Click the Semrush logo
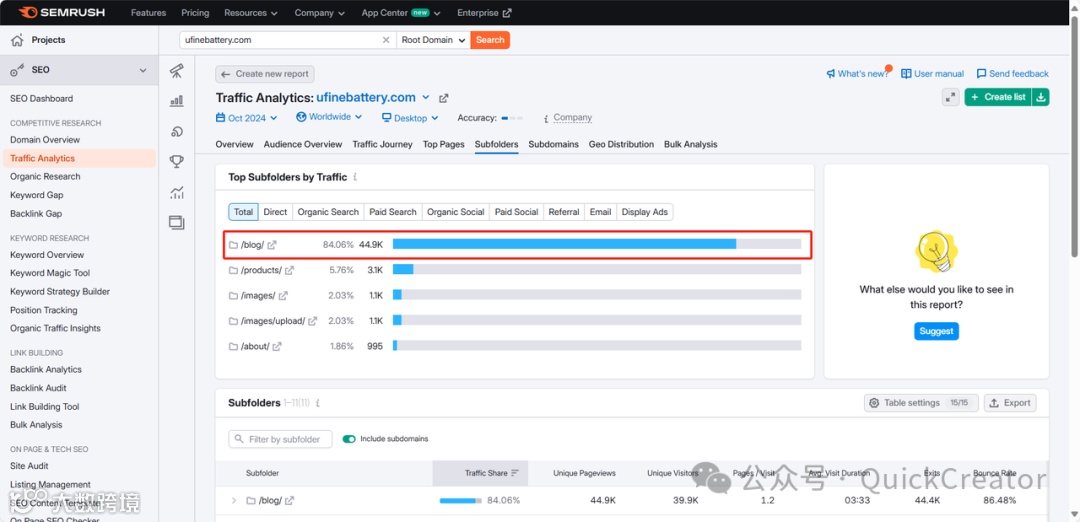The image size is (1080, 522). 63,12
